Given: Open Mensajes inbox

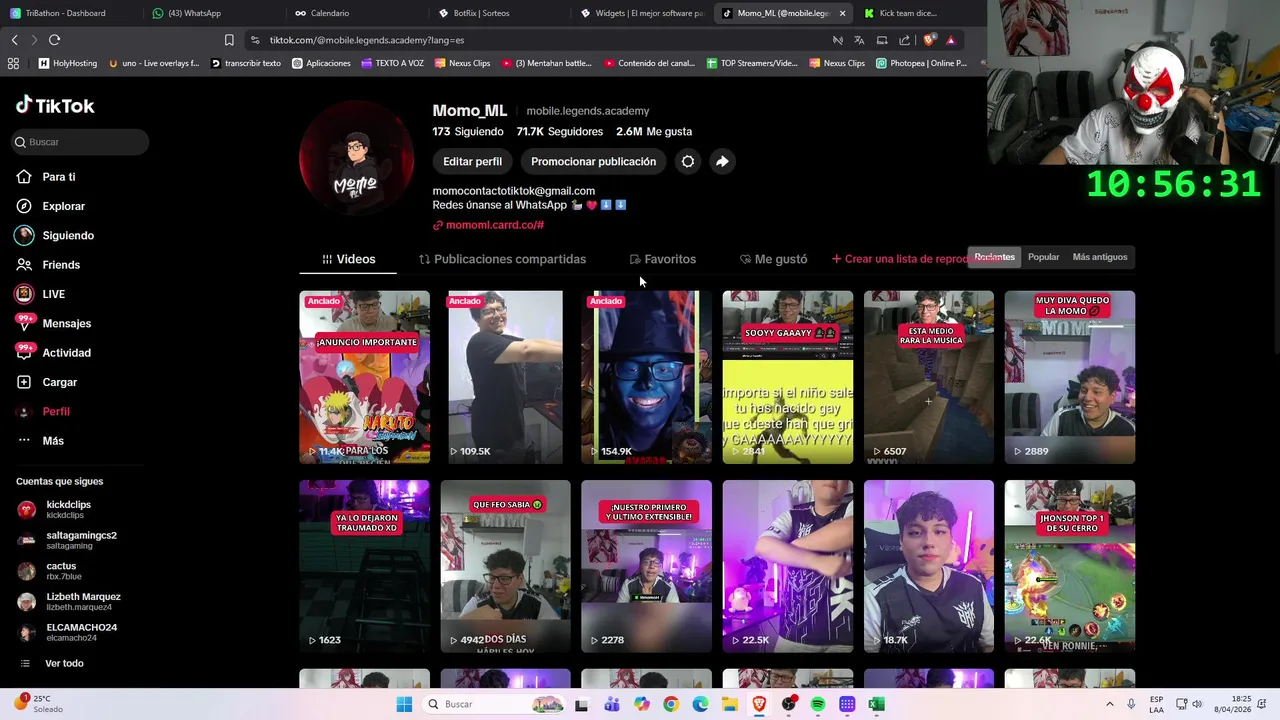Looking at the screenshot, I should [x=66, y=323].
